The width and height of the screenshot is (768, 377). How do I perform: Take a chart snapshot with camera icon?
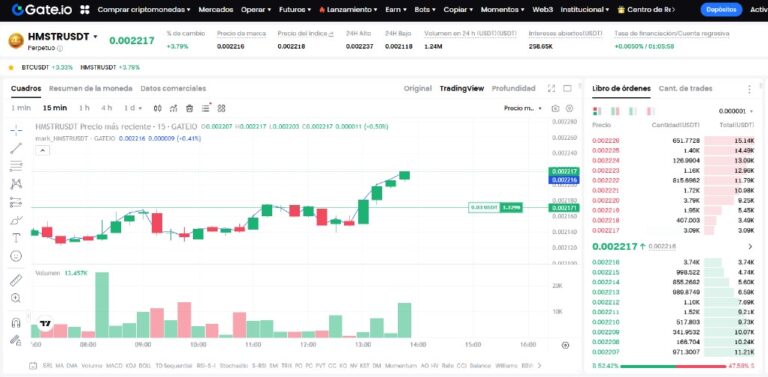pos(555,108)
